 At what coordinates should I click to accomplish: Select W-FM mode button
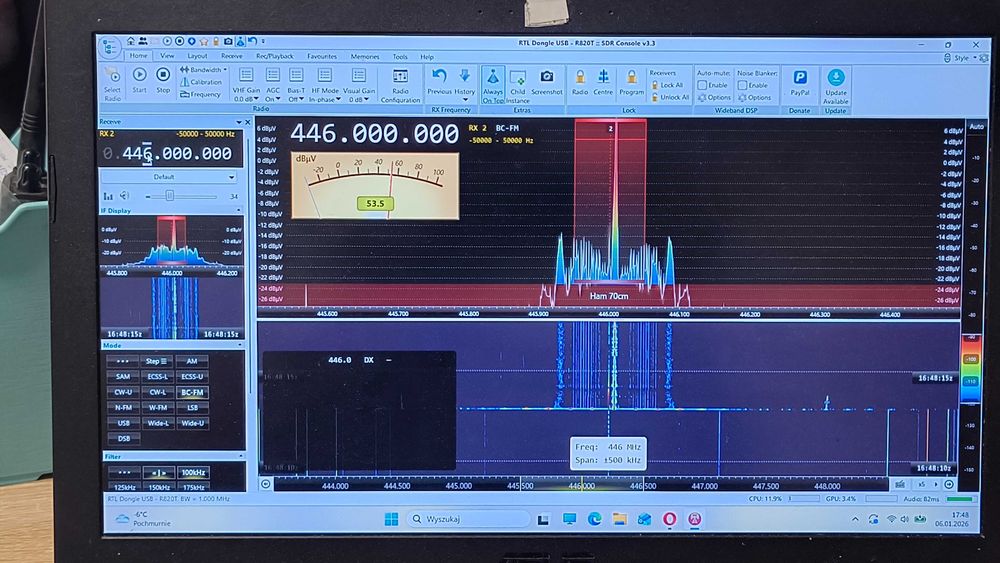point(158,407)
